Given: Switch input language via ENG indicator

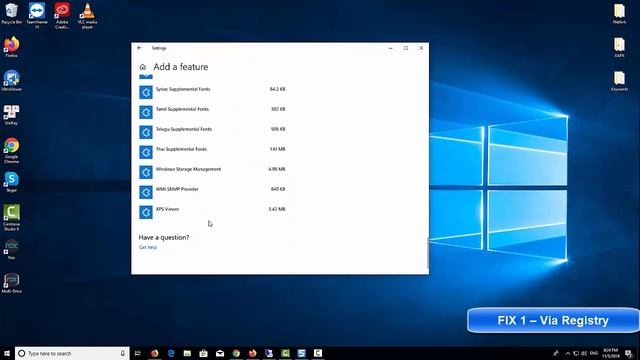Looking at the screenshot, I should tap(594, 353).
